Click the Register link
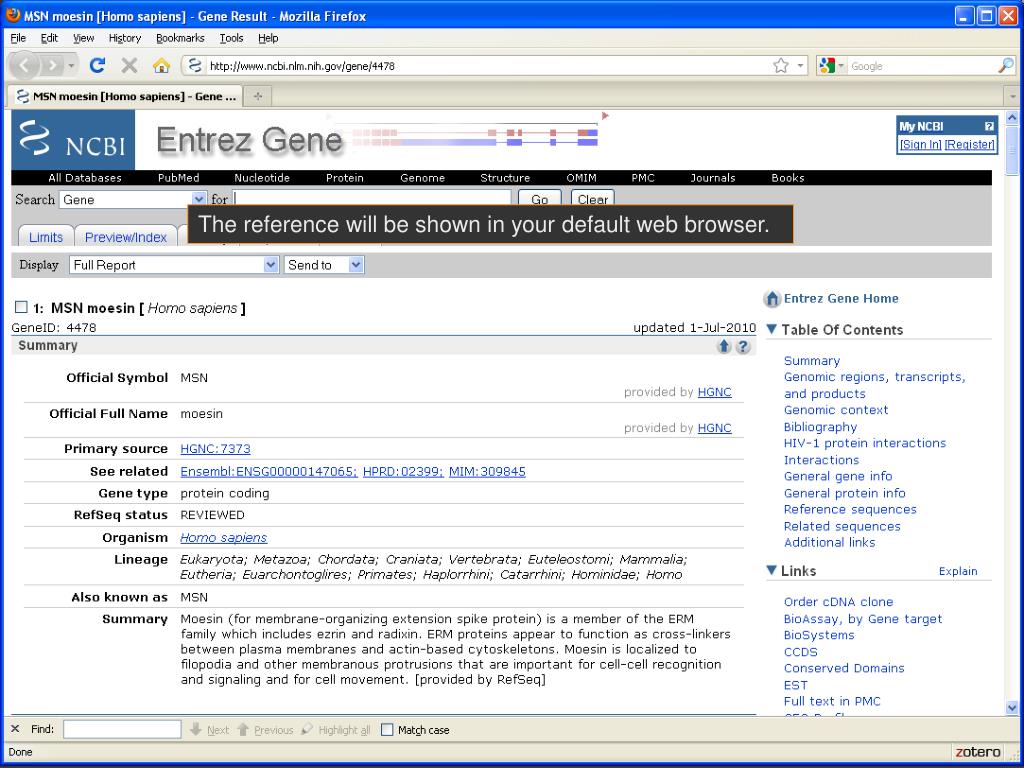1024x768 pixels. click(x=970, y=144)
